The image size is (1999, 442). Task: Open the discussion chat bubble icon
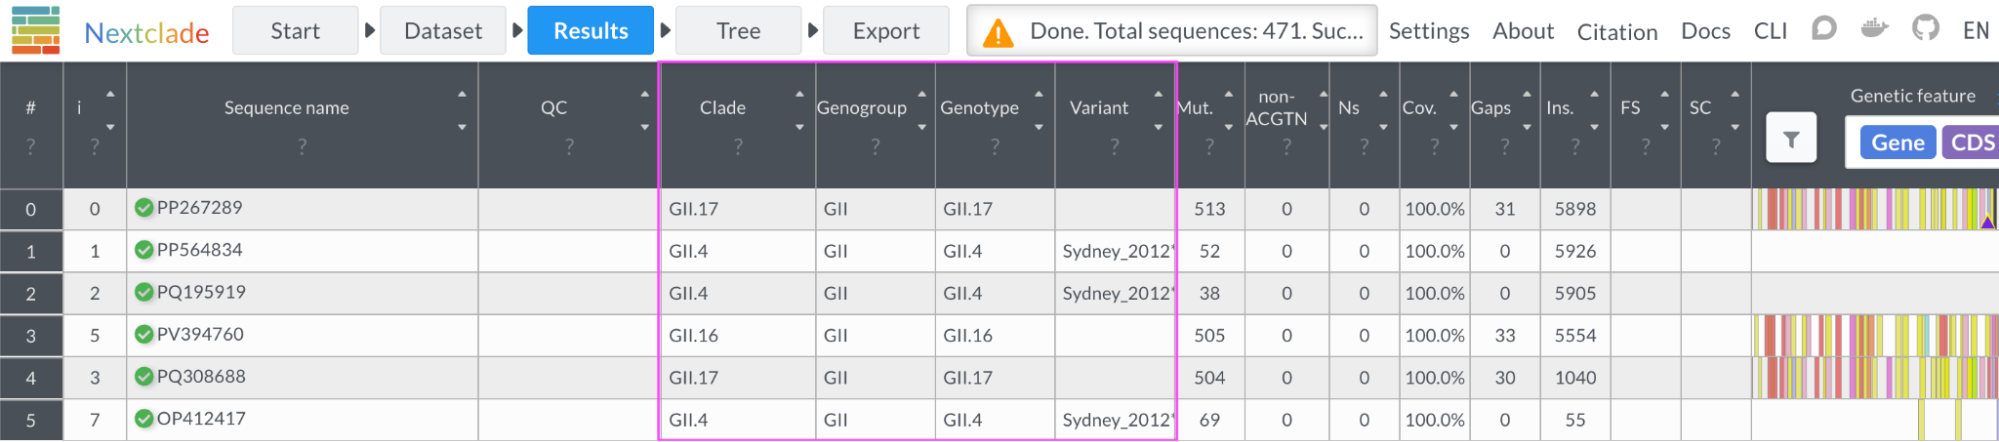pos(1824,29)
